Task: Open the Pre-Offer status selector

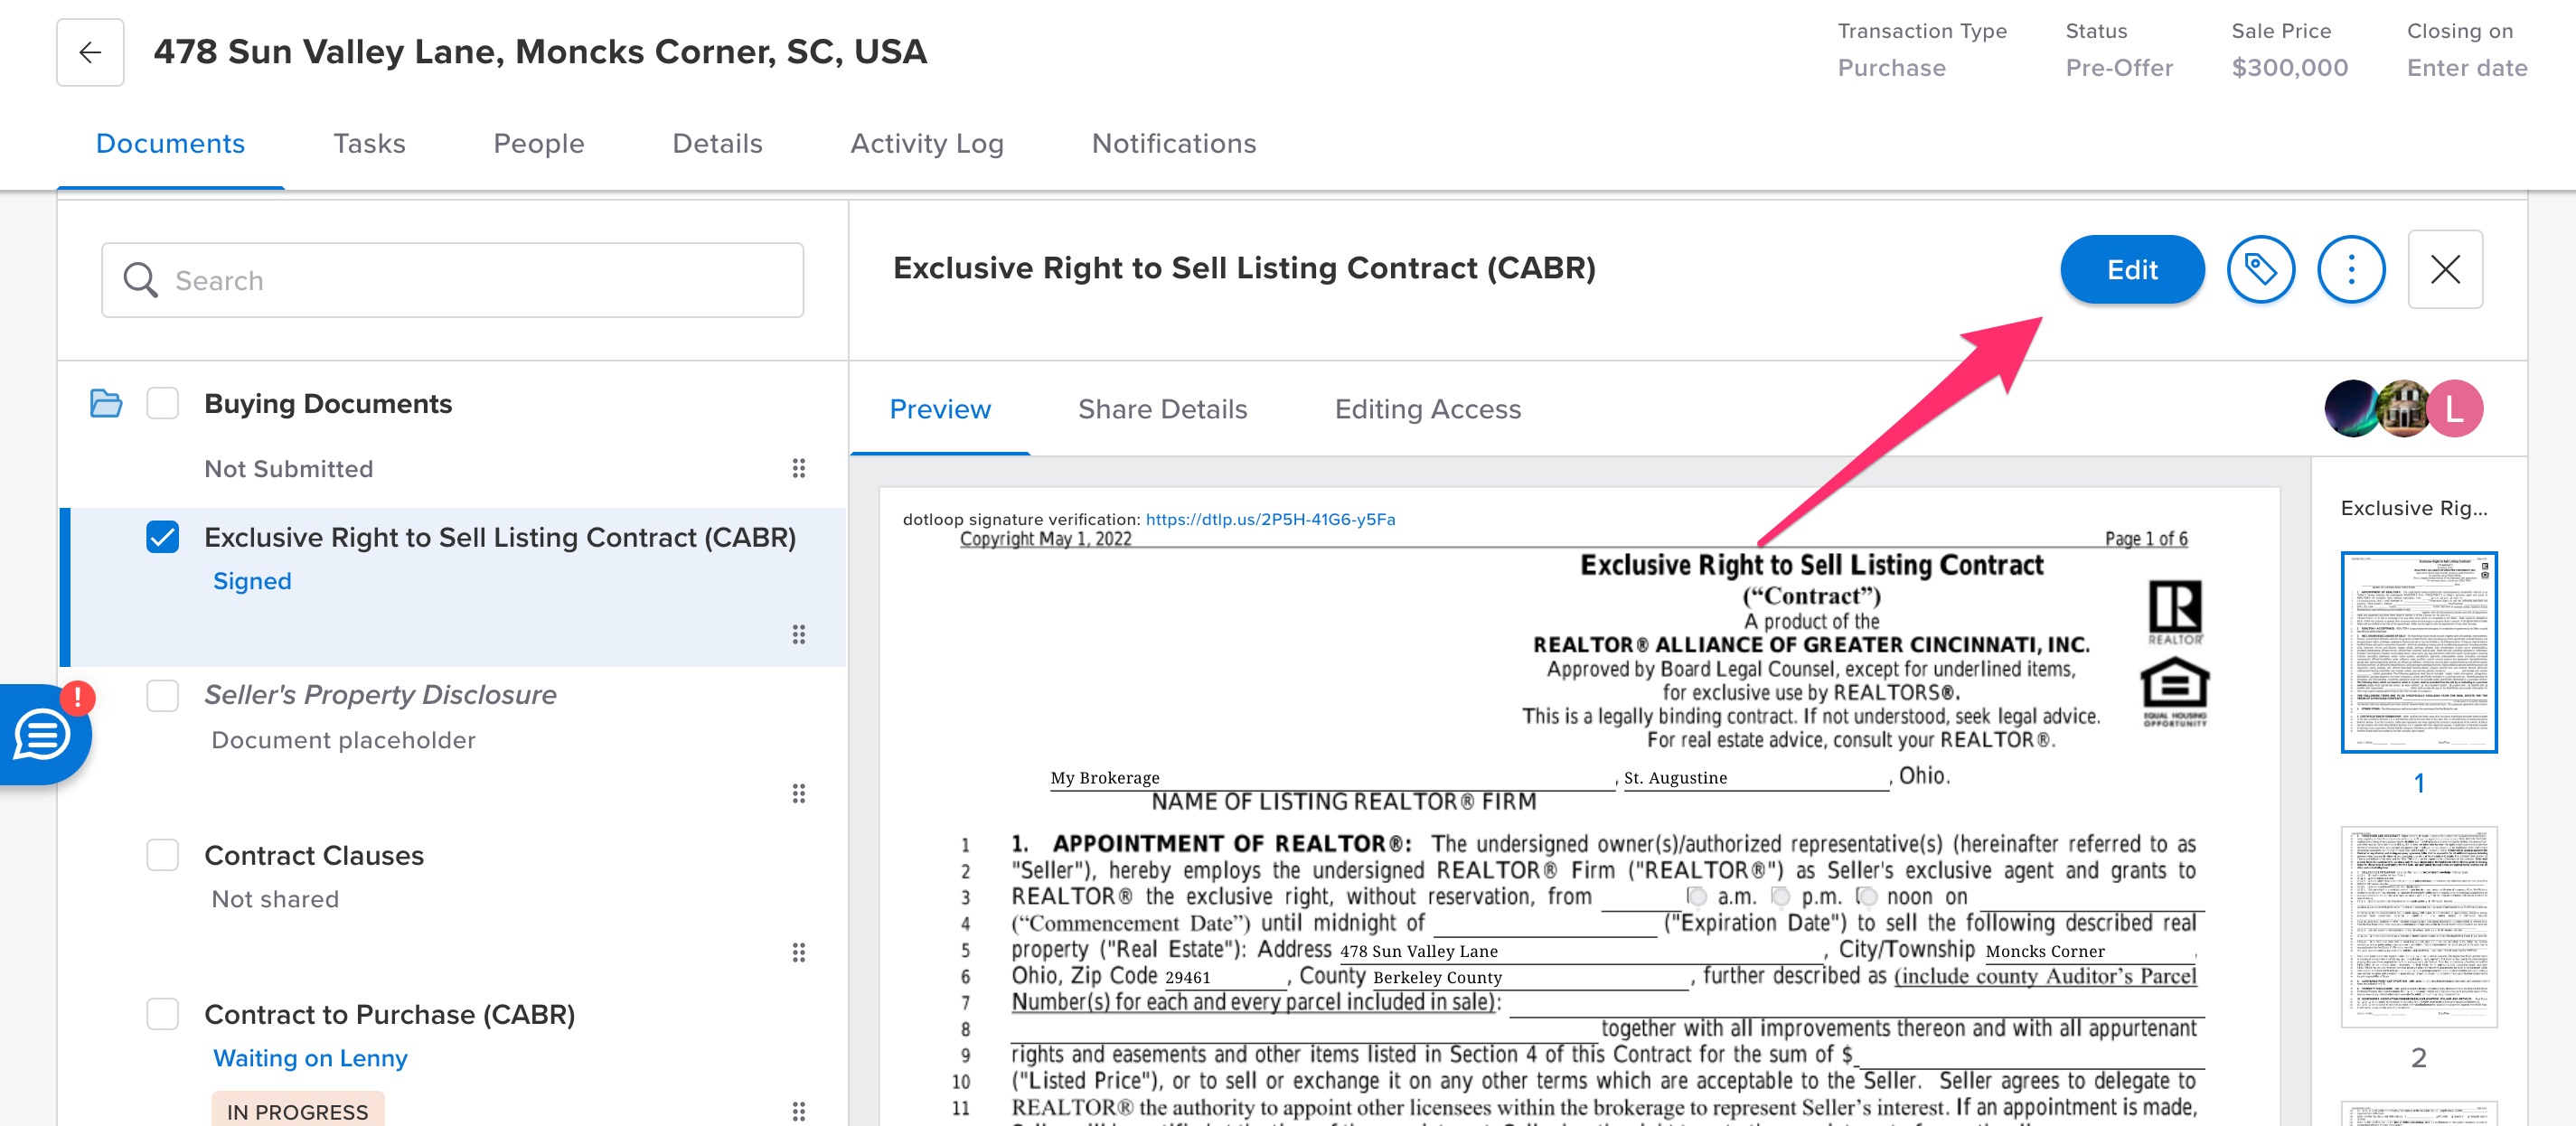Action: pyautogui.click(x=2119, y=68)
